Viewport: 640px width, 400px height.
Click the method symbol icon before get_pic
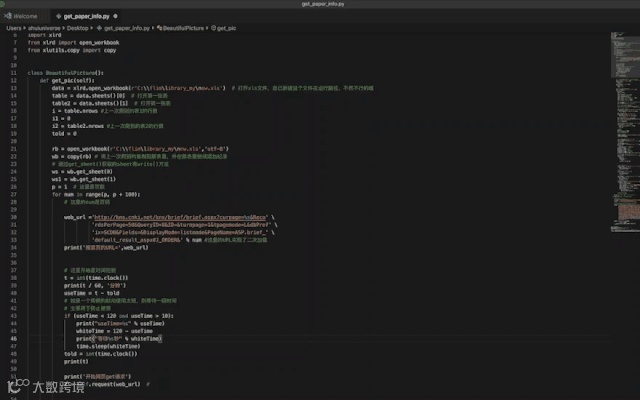213,28
